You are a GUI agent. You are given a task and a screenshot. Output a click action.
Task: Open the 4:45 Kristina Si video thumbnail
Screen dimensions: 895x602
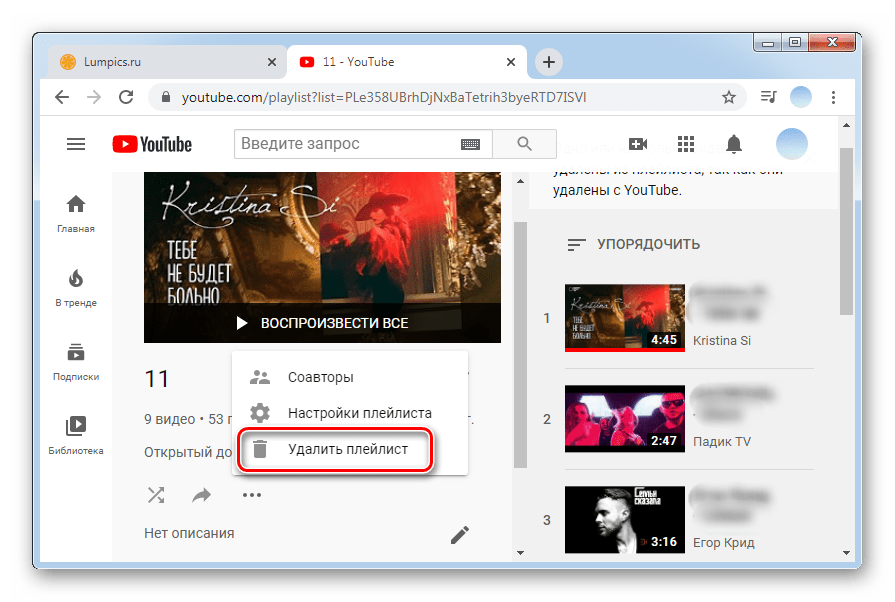point(624,317)
